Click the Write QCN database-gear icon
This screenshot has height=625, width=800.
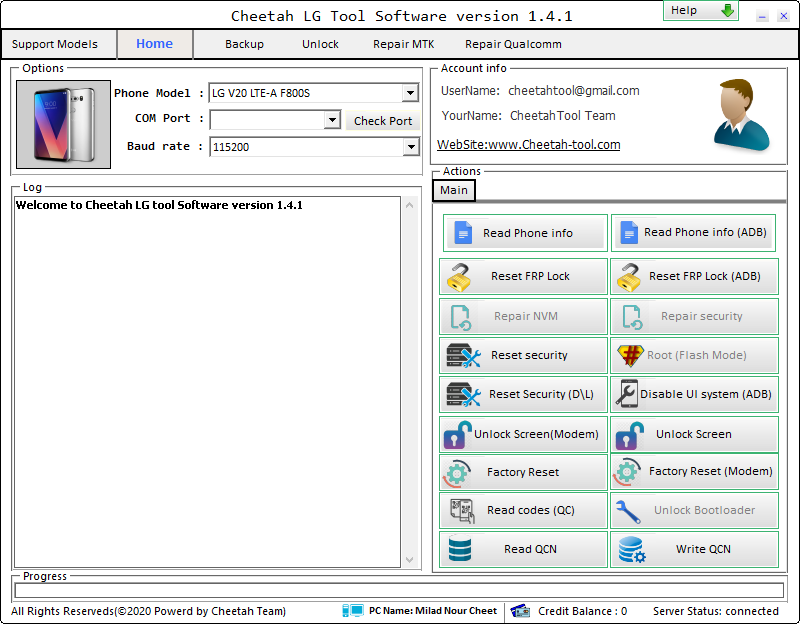click(632, 549)
